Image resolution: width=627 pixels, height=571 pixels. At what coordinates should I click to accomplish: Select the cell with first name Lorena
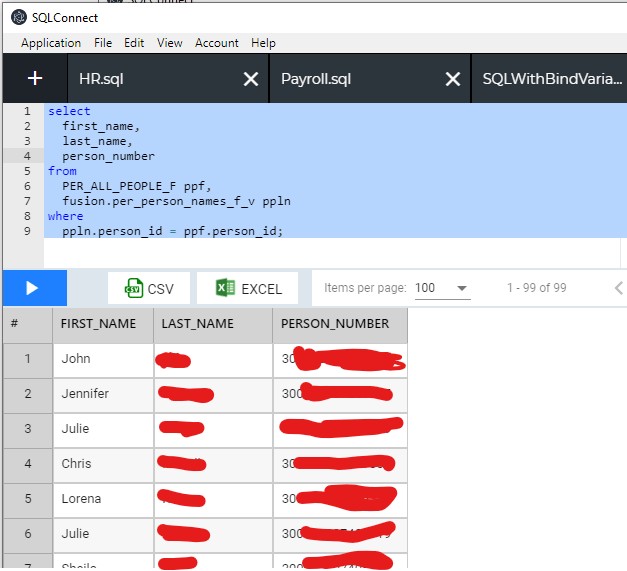pyautogui.click(x=103, y=499)
